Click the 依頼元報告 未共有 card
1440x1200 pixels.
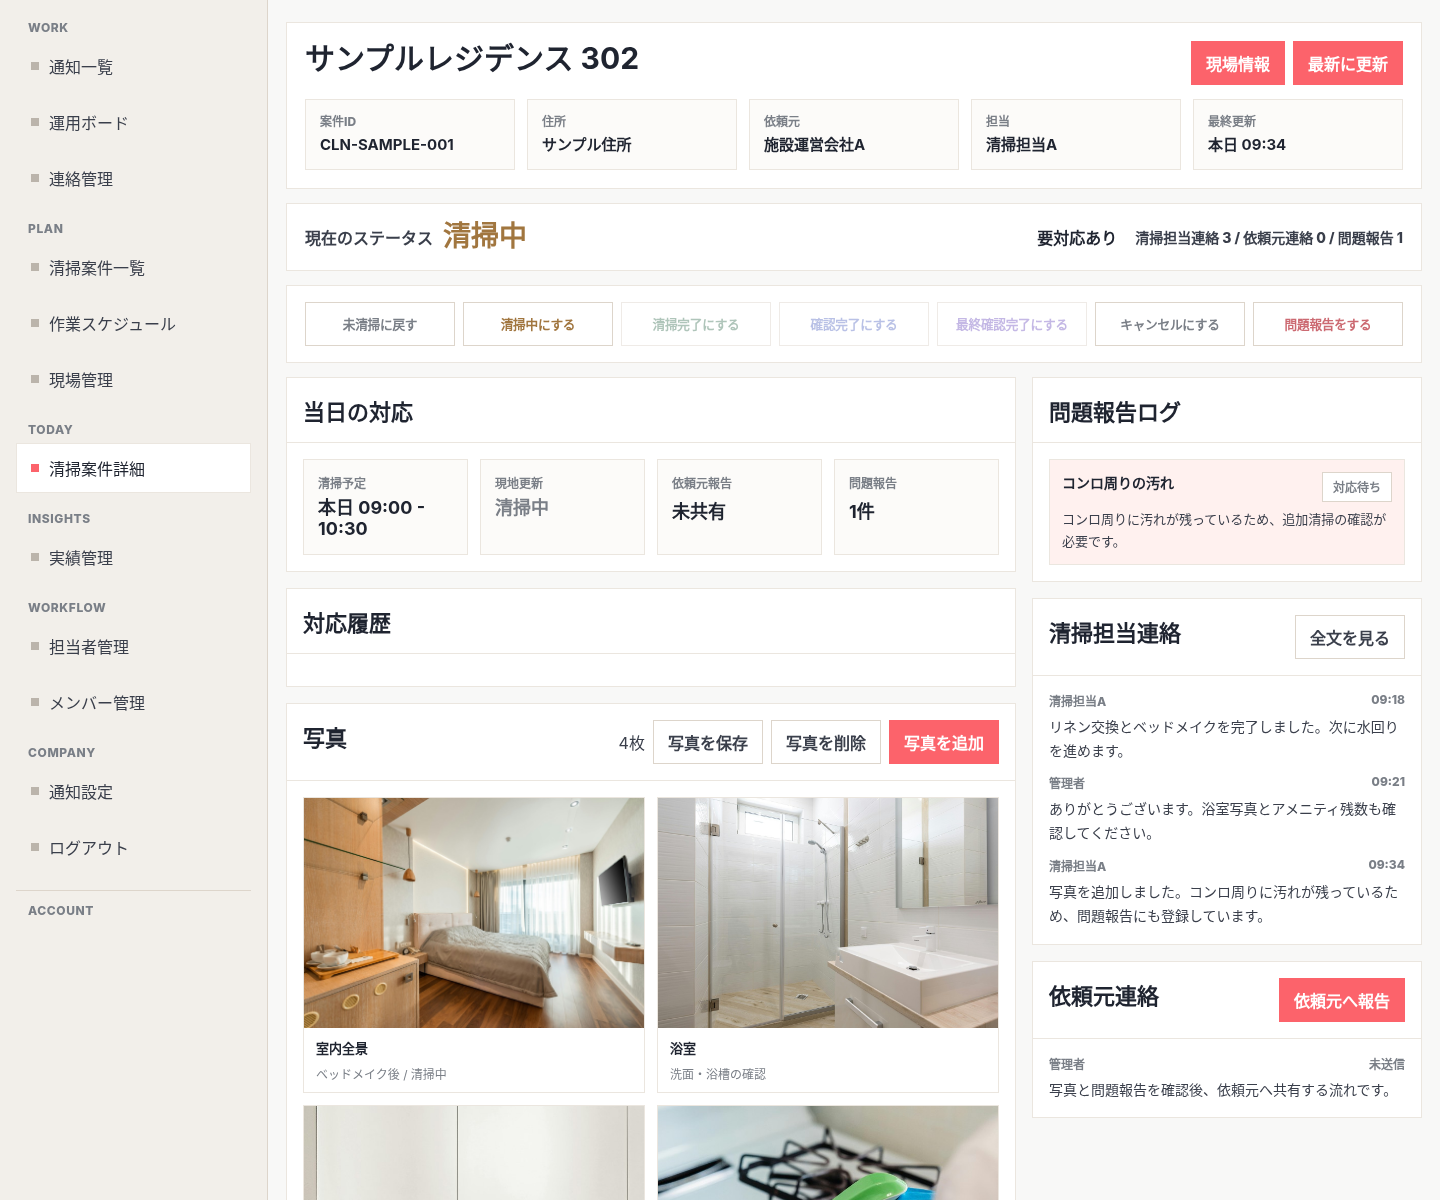(x=740, y=507)
